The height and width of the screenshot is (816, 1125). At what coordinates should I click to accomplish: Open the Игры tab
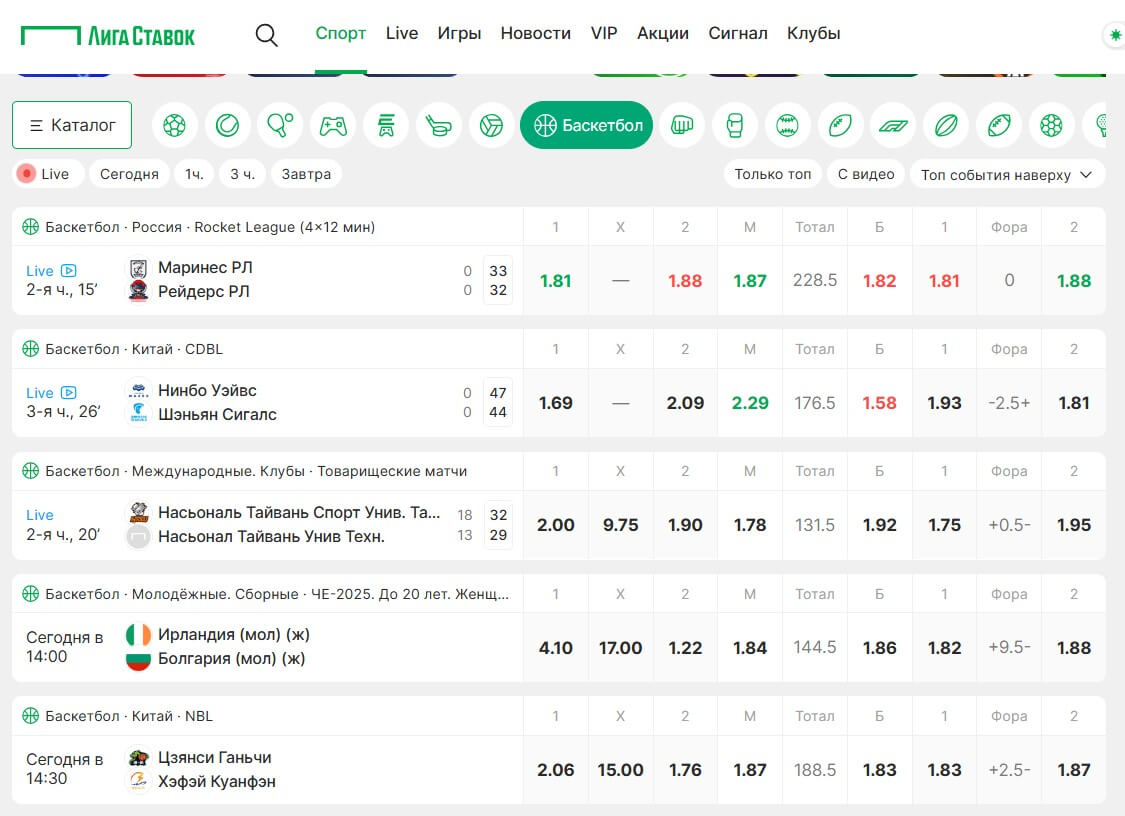point(459,33)
